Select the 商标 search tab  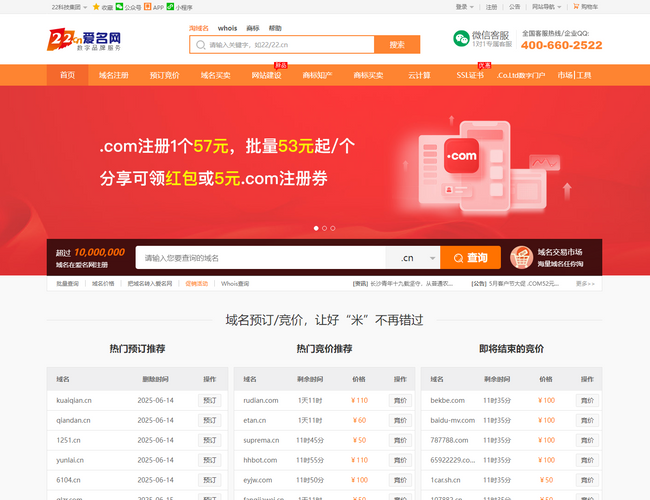253,28
